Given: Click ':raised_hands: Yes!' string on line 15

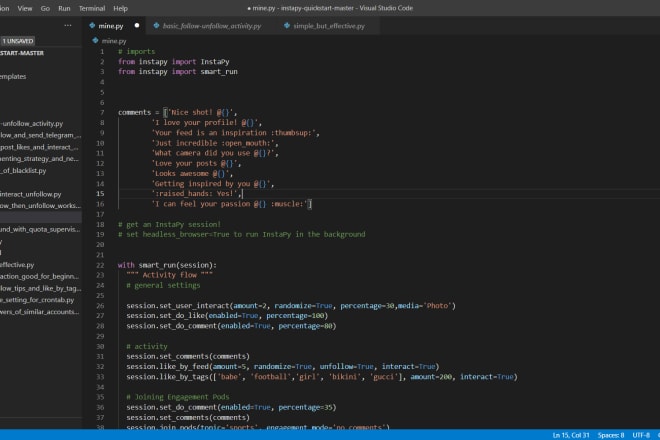Looking at the screenshot, I should tap(195, 194).
